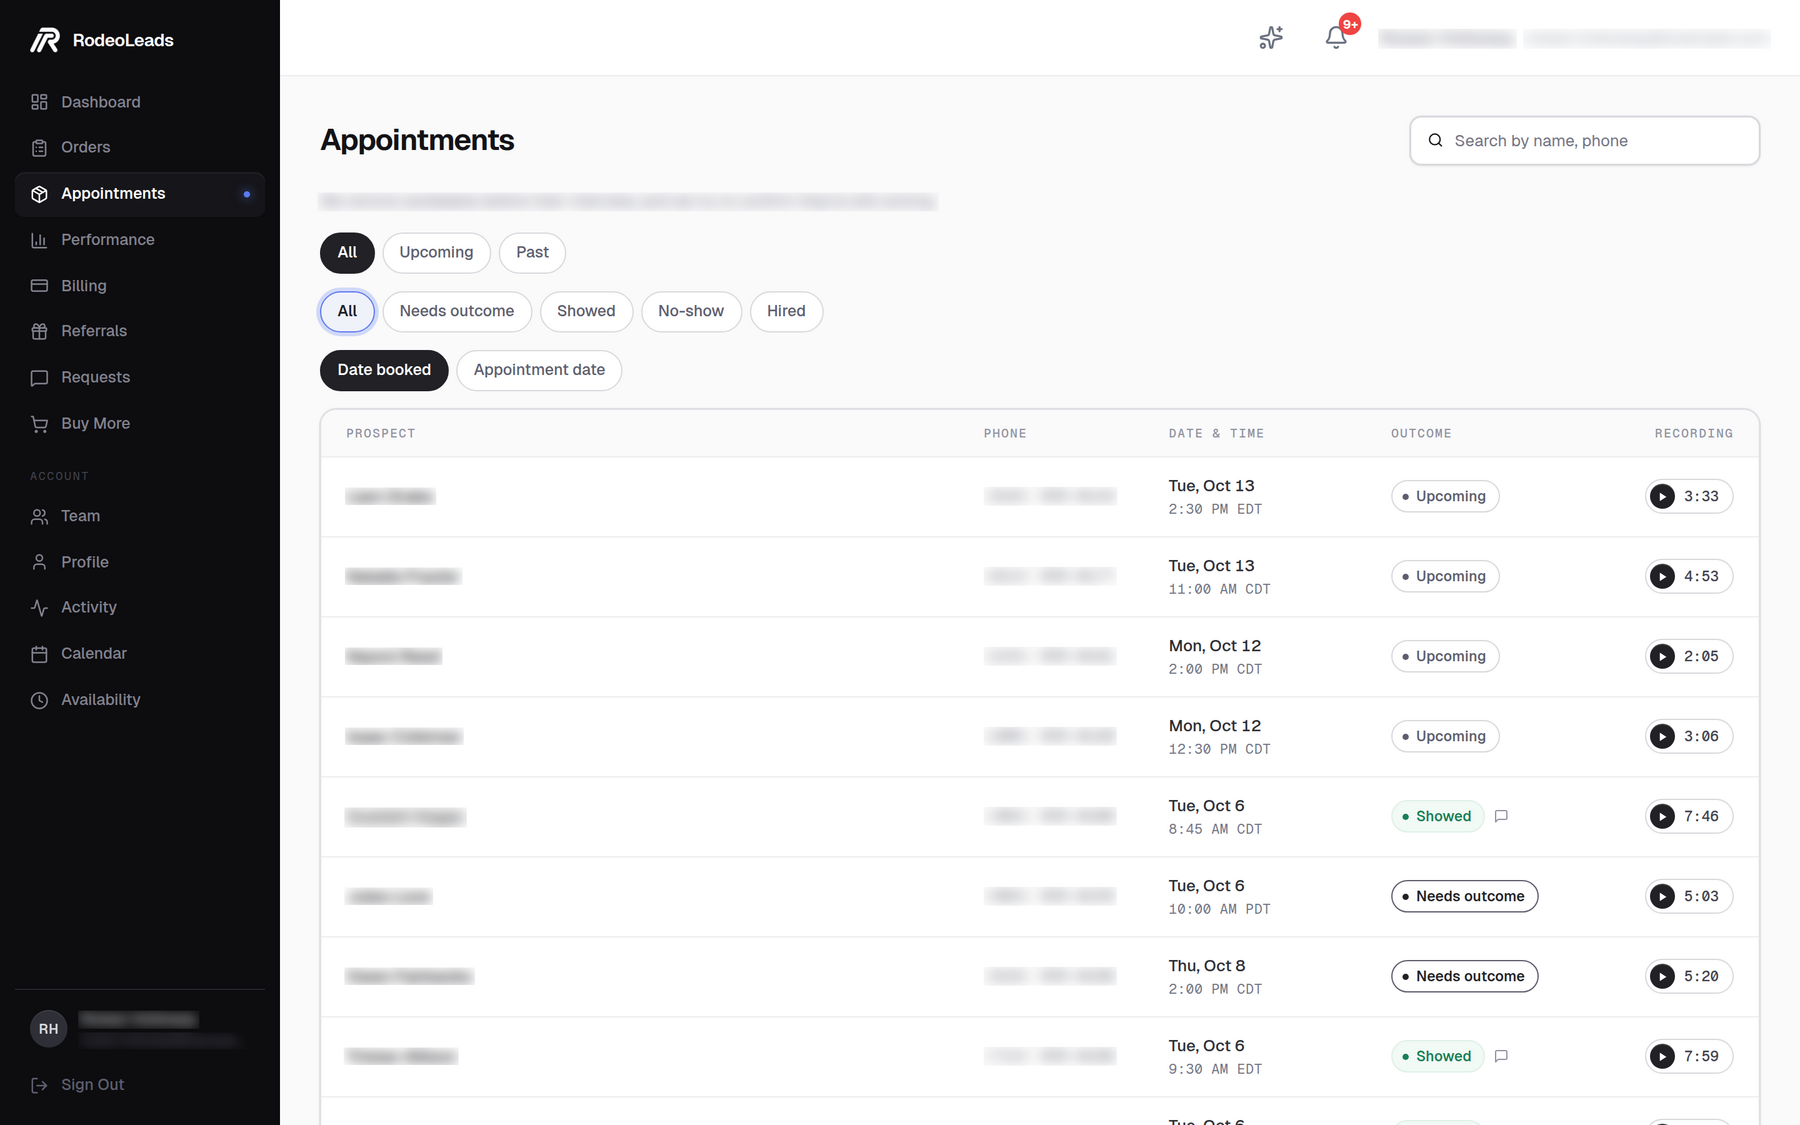Sort by Appointment date
This screenshot has width=1800, height=1125.
point(539,370)
